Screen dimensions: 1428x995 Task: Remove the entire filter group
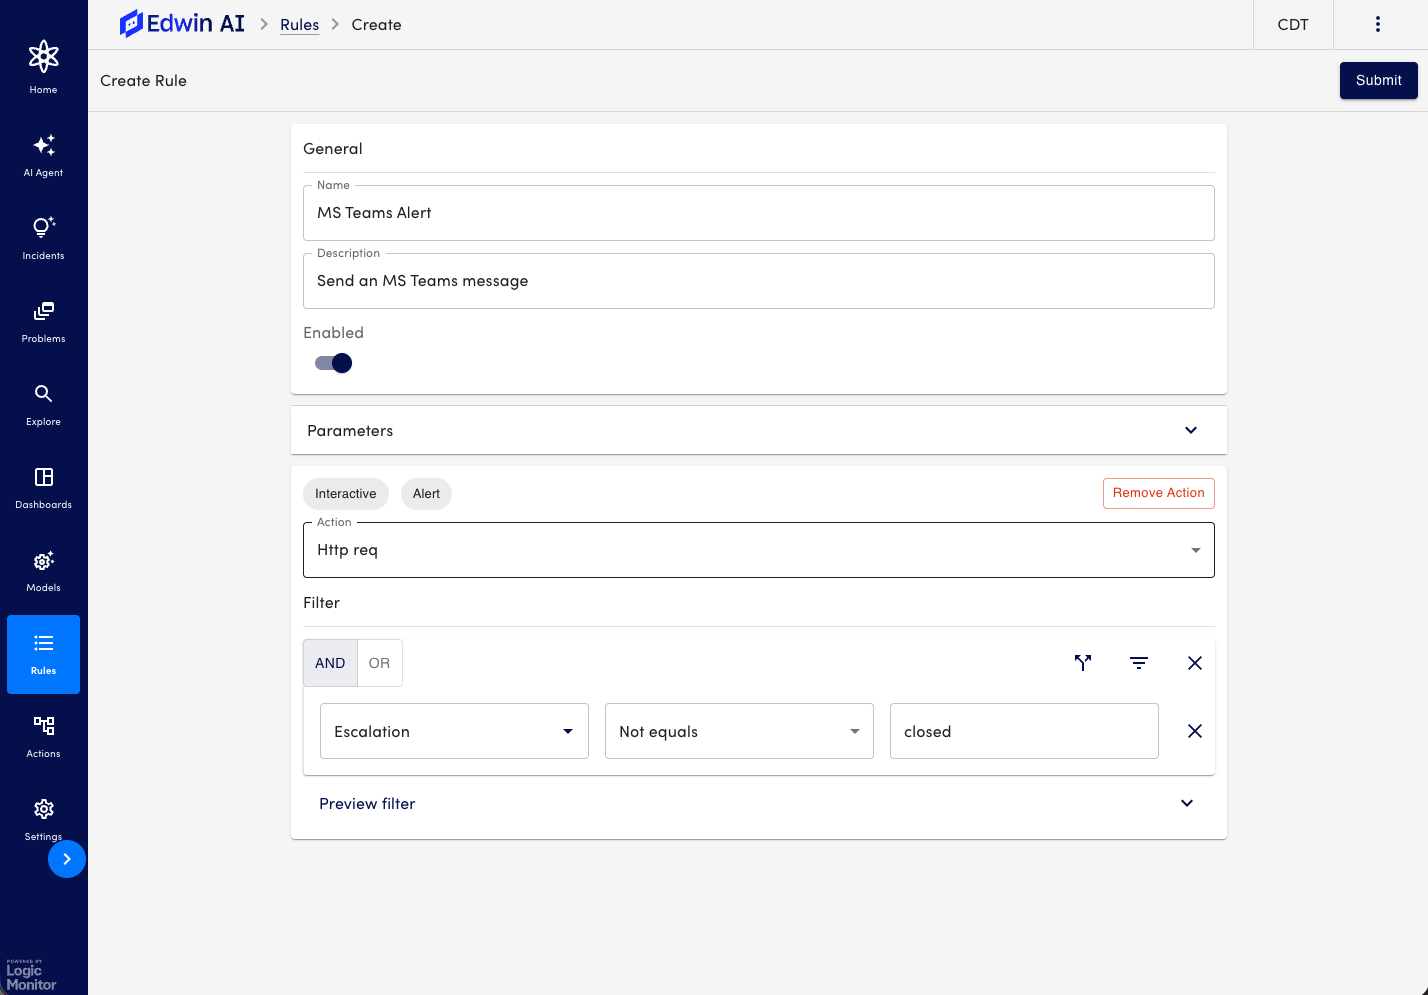point(1195,663)
